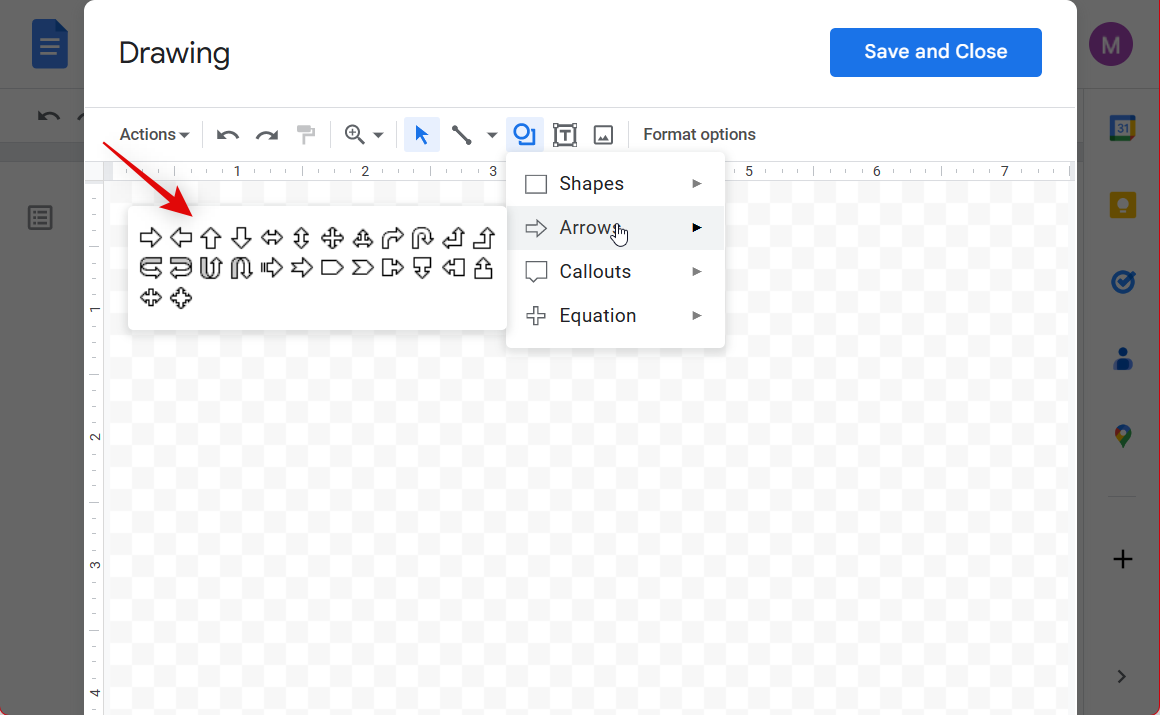Insert the left arrow callout shape

coord(453,267)
